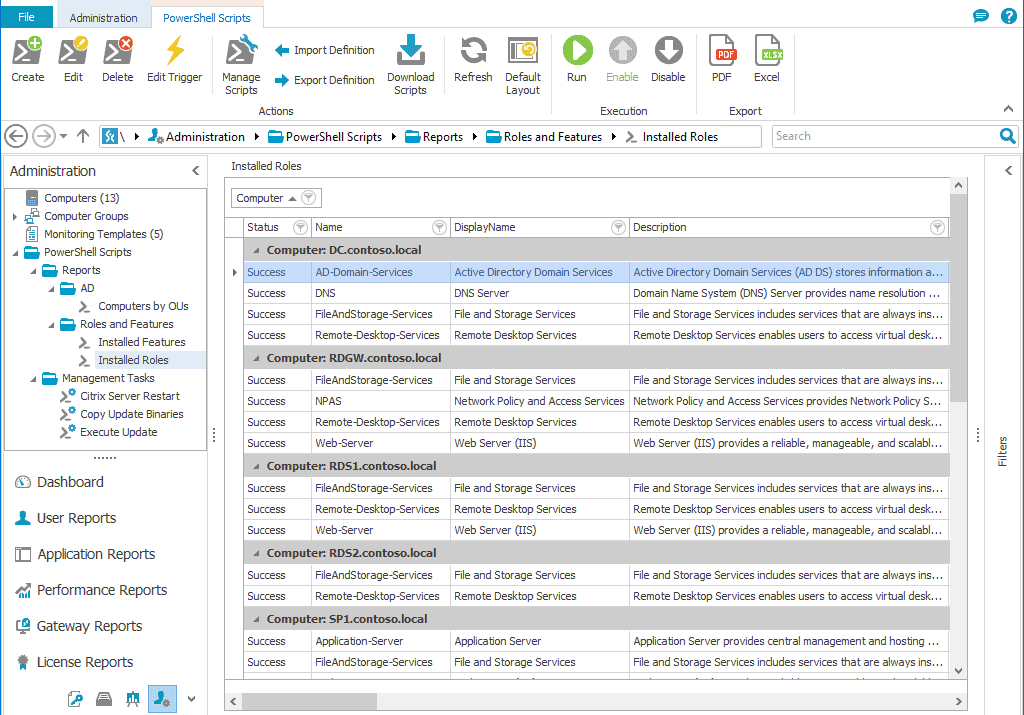The height and width of the screenshot is (715, 1024).
Task: Collapse the Administration navigation panel
Action: 195,171
